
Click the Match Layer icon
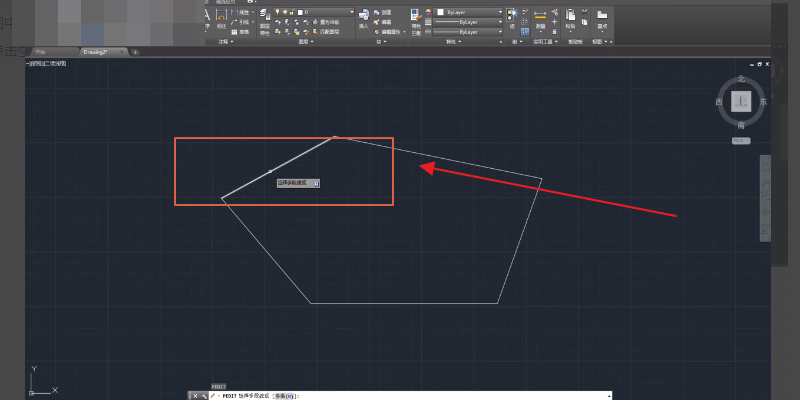click(315, 32)
